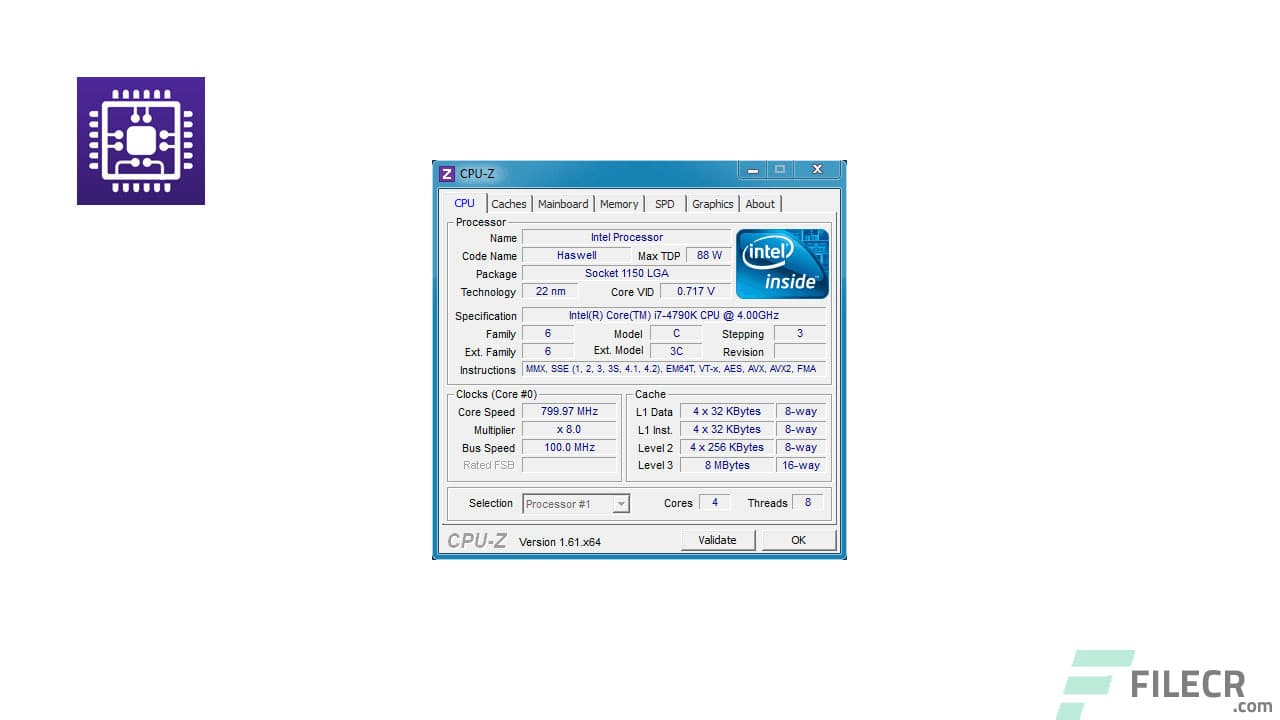
Task: Open the Graphics tab
Action: pyautogui.click(x=712, y=203)
